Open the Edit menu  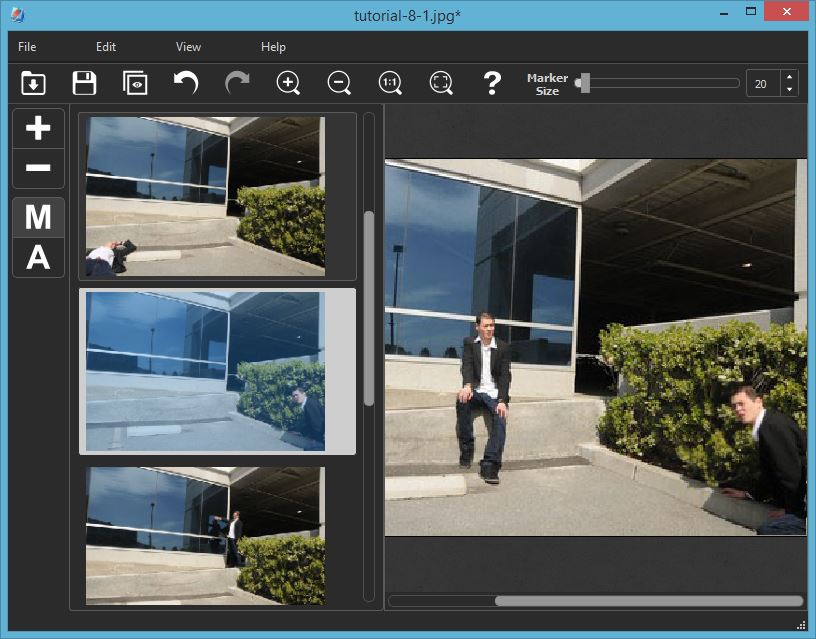click(105, 46)
